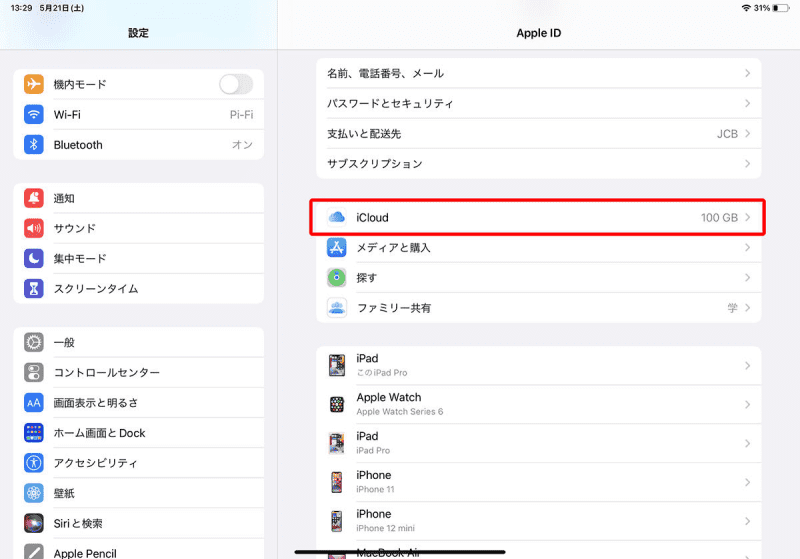
Task: Open the Bluetooth settings label
Action: 78,145
